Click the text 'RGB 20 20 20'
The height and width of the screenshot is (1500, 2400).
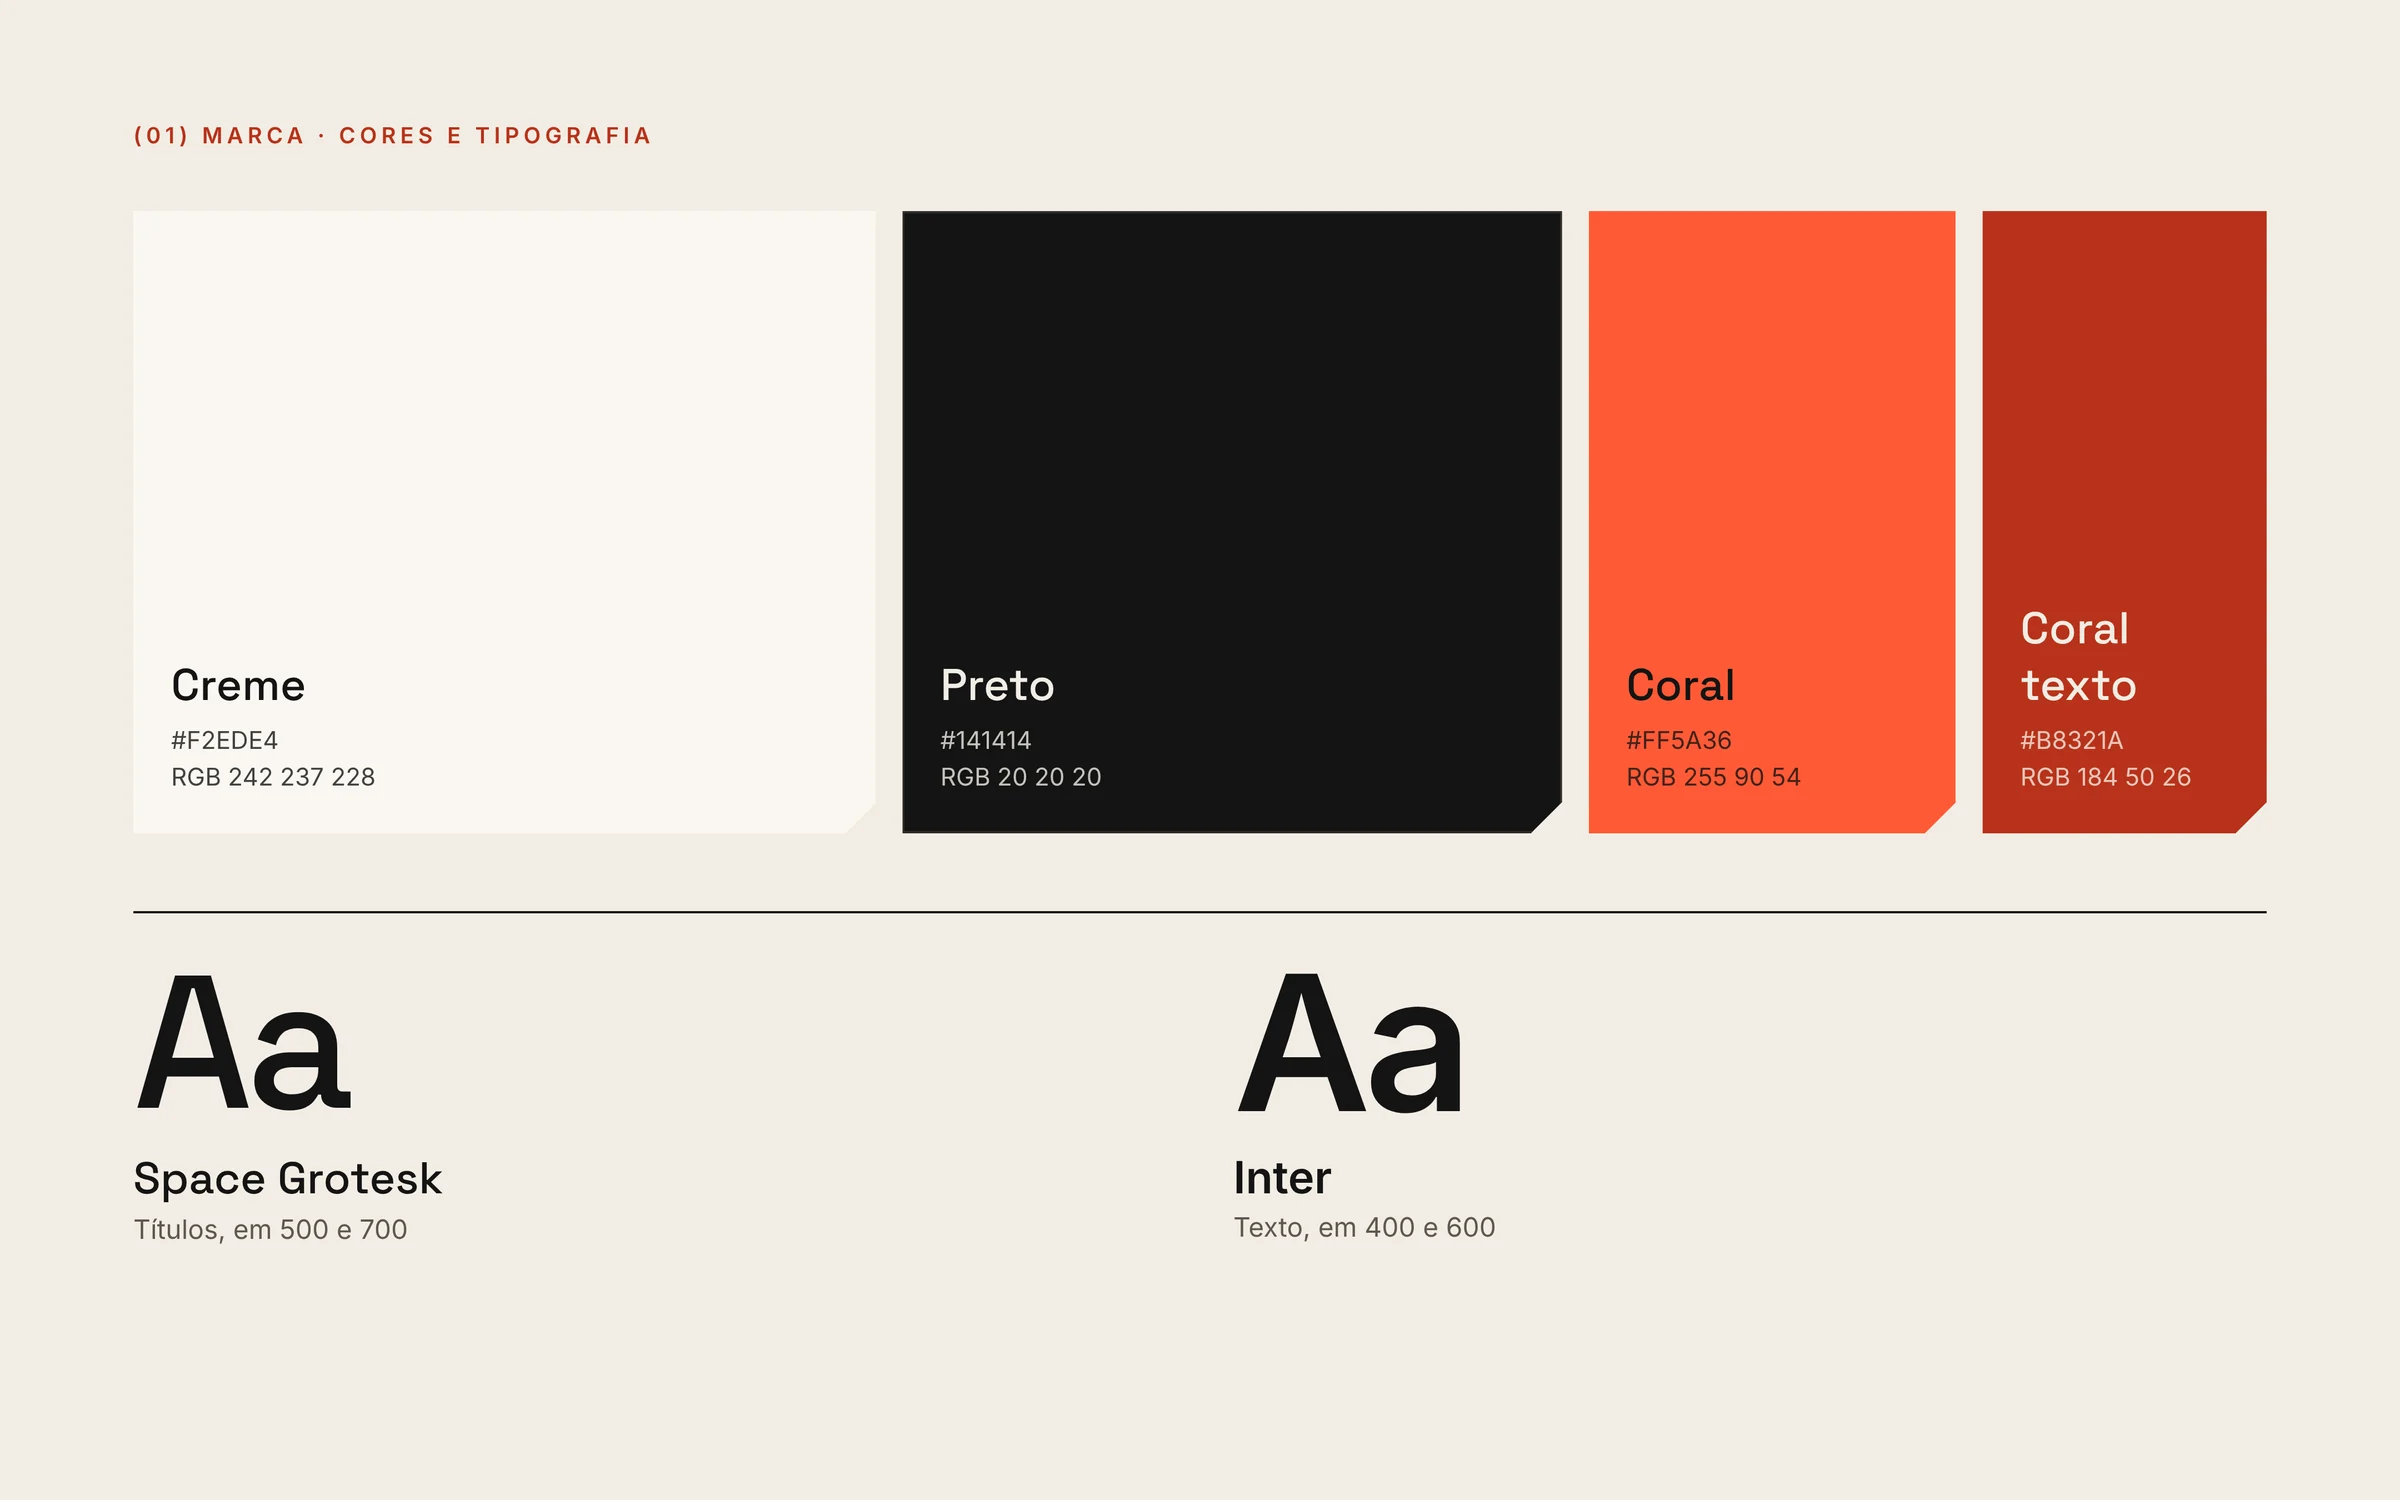point(1020,777)
